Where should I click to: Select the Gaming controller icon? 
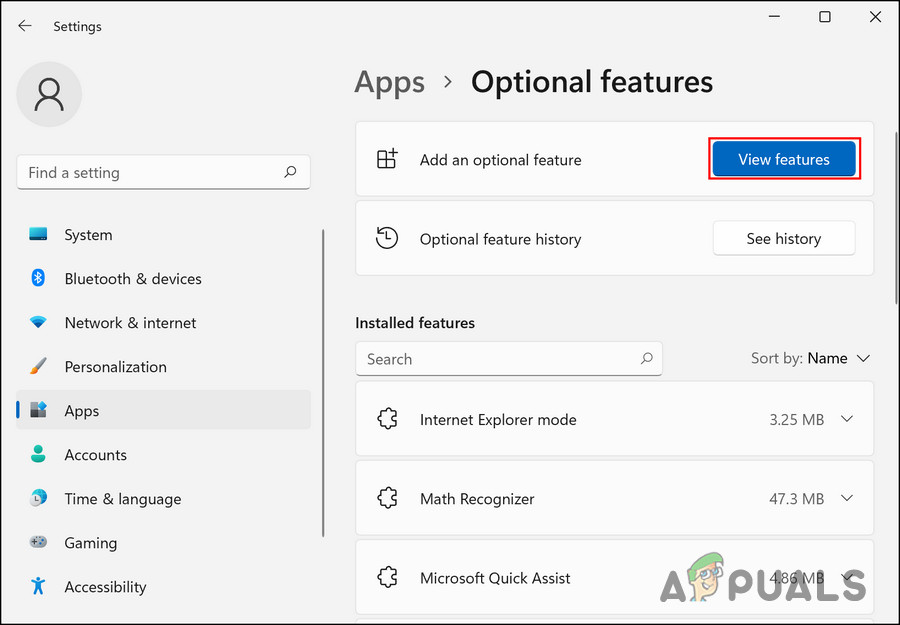tap(38, 542)
